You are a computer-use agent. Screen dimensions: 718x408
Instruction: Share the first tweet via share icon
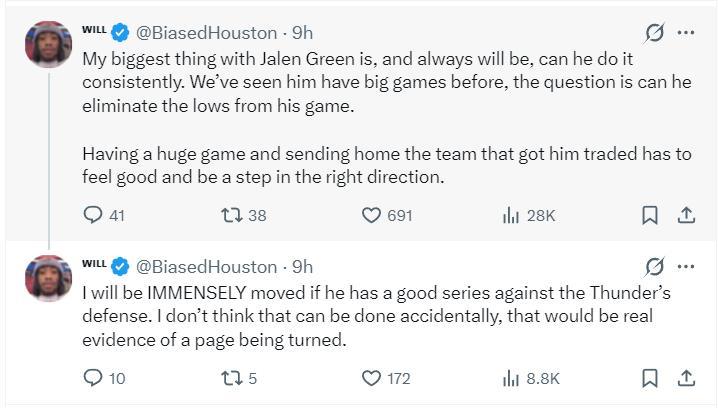coord(686,215)
